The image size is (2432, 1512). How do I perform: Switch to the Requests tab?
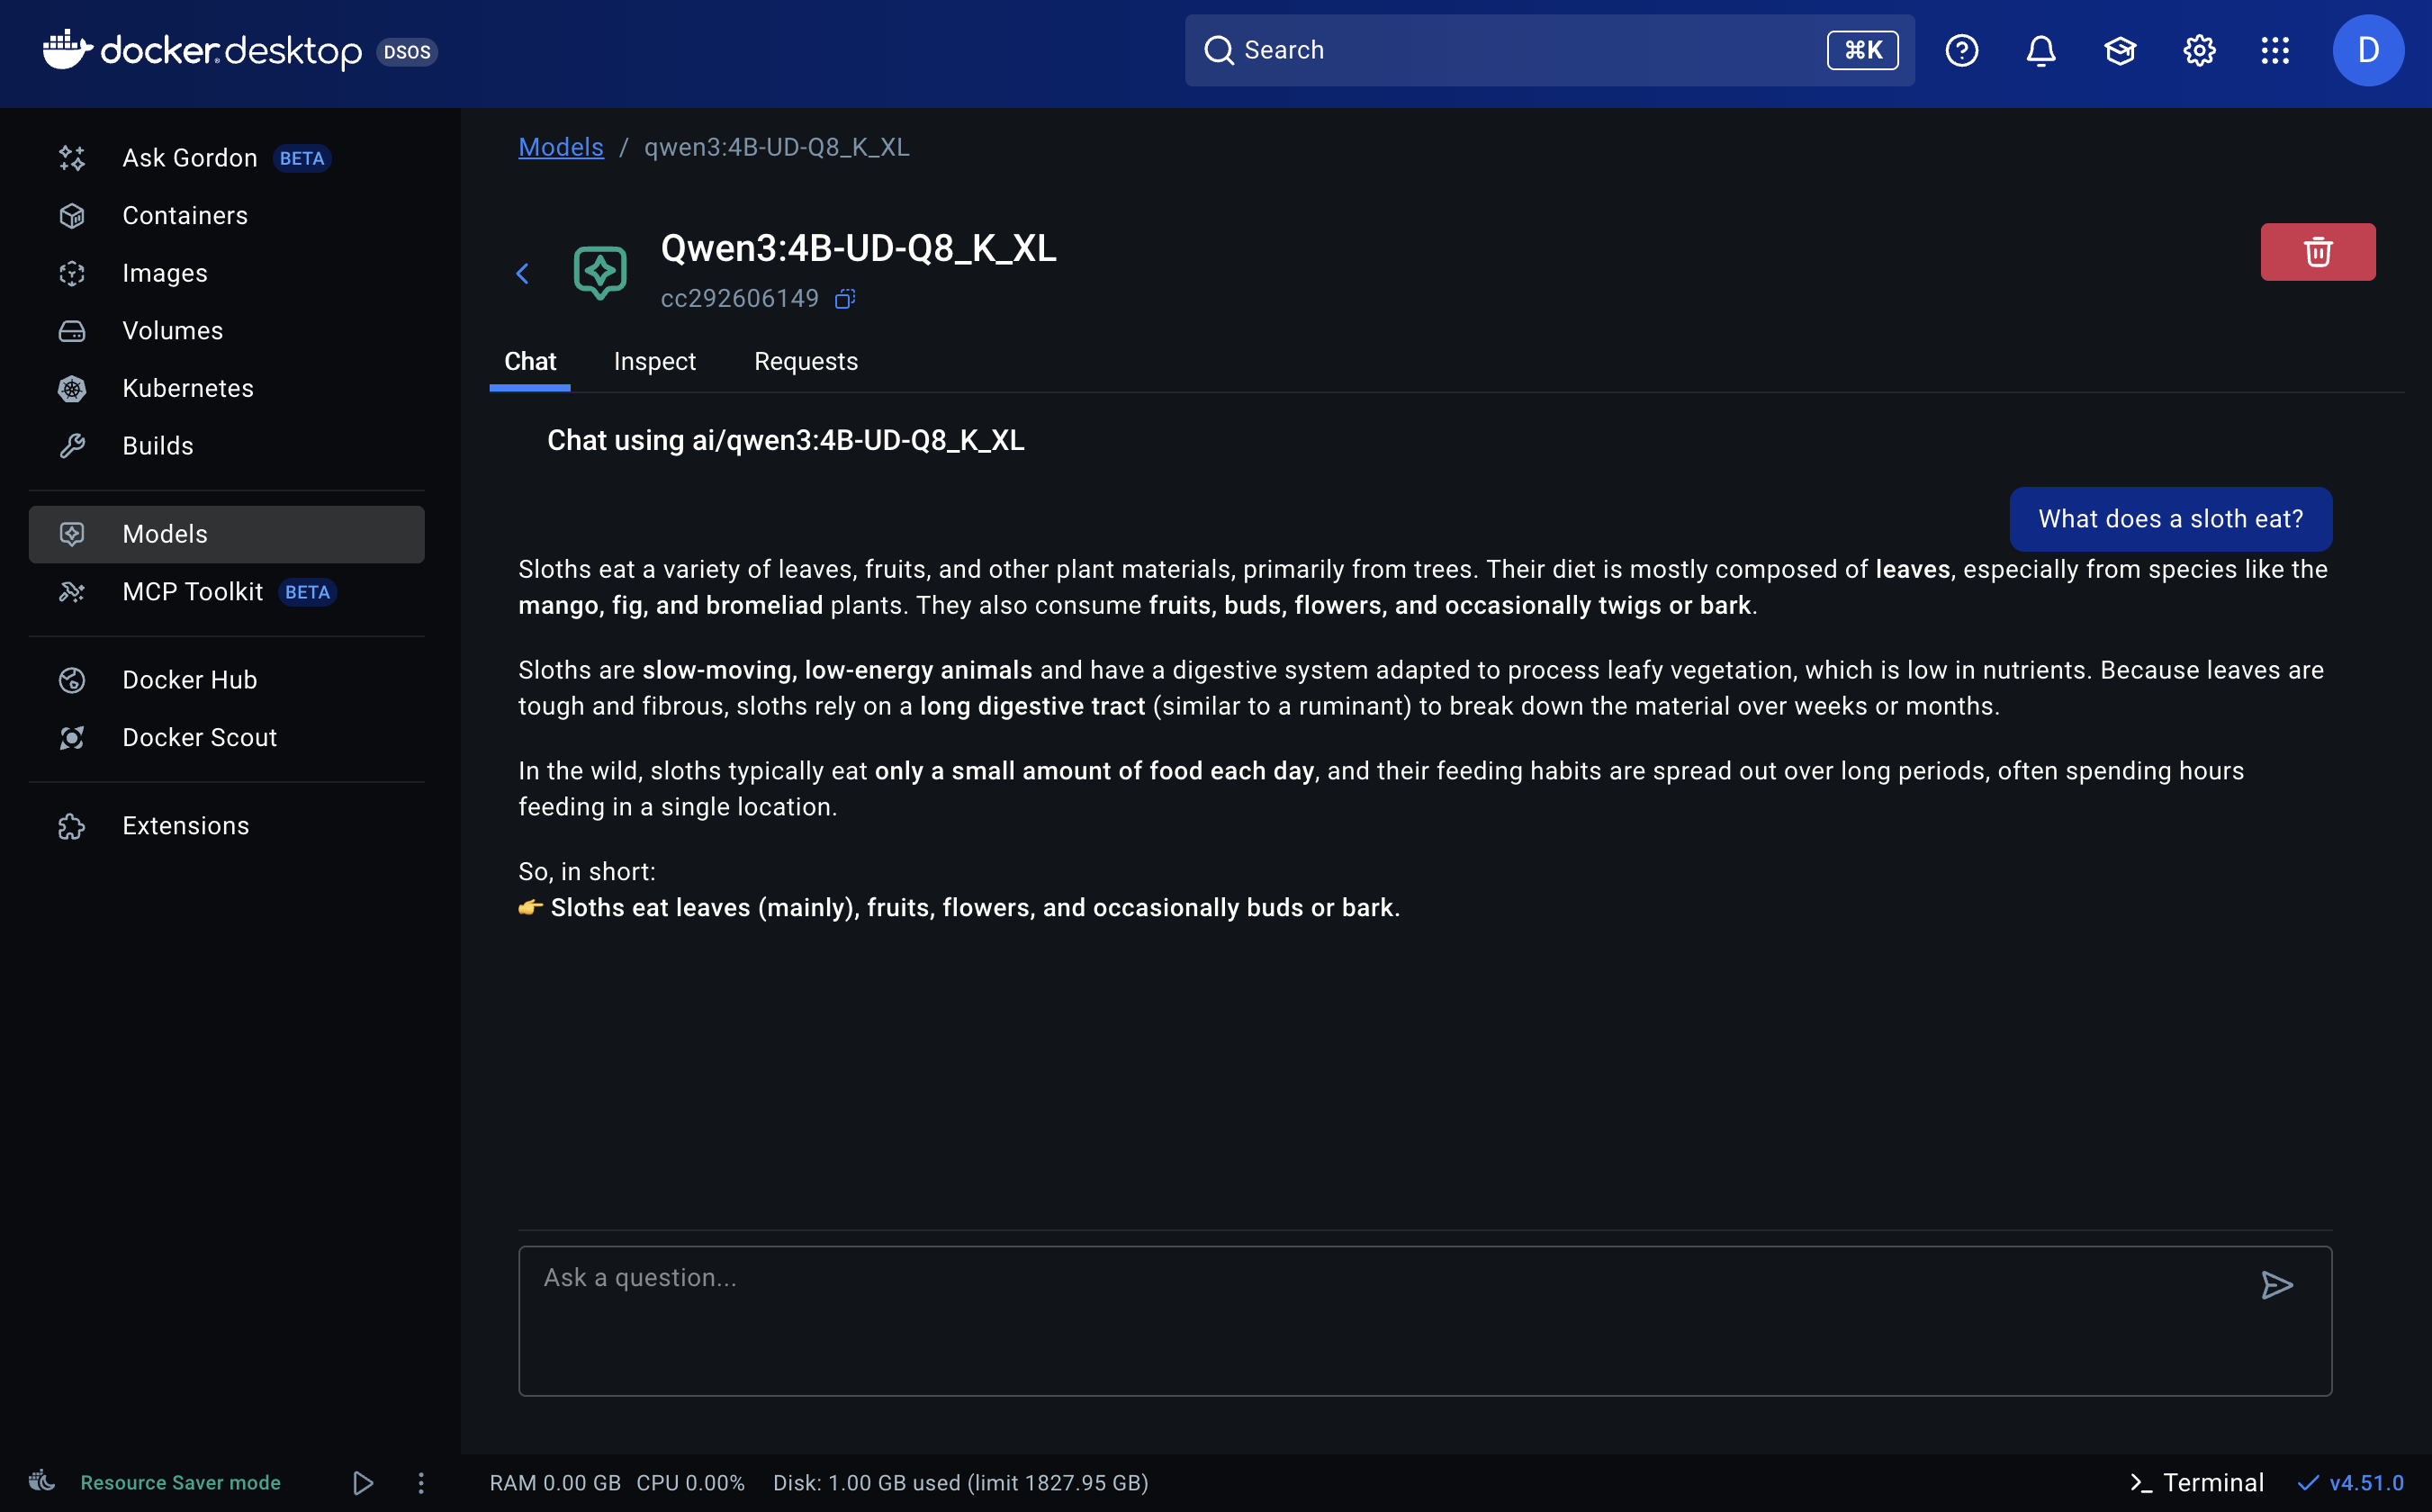[805, 361]
